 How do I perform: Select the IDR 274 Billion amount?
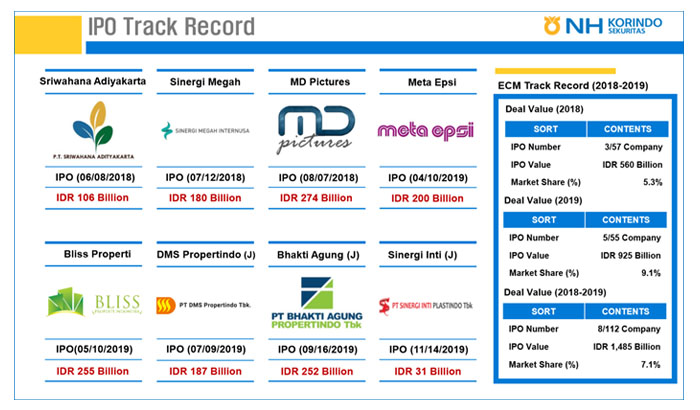[x=315, y=198]
